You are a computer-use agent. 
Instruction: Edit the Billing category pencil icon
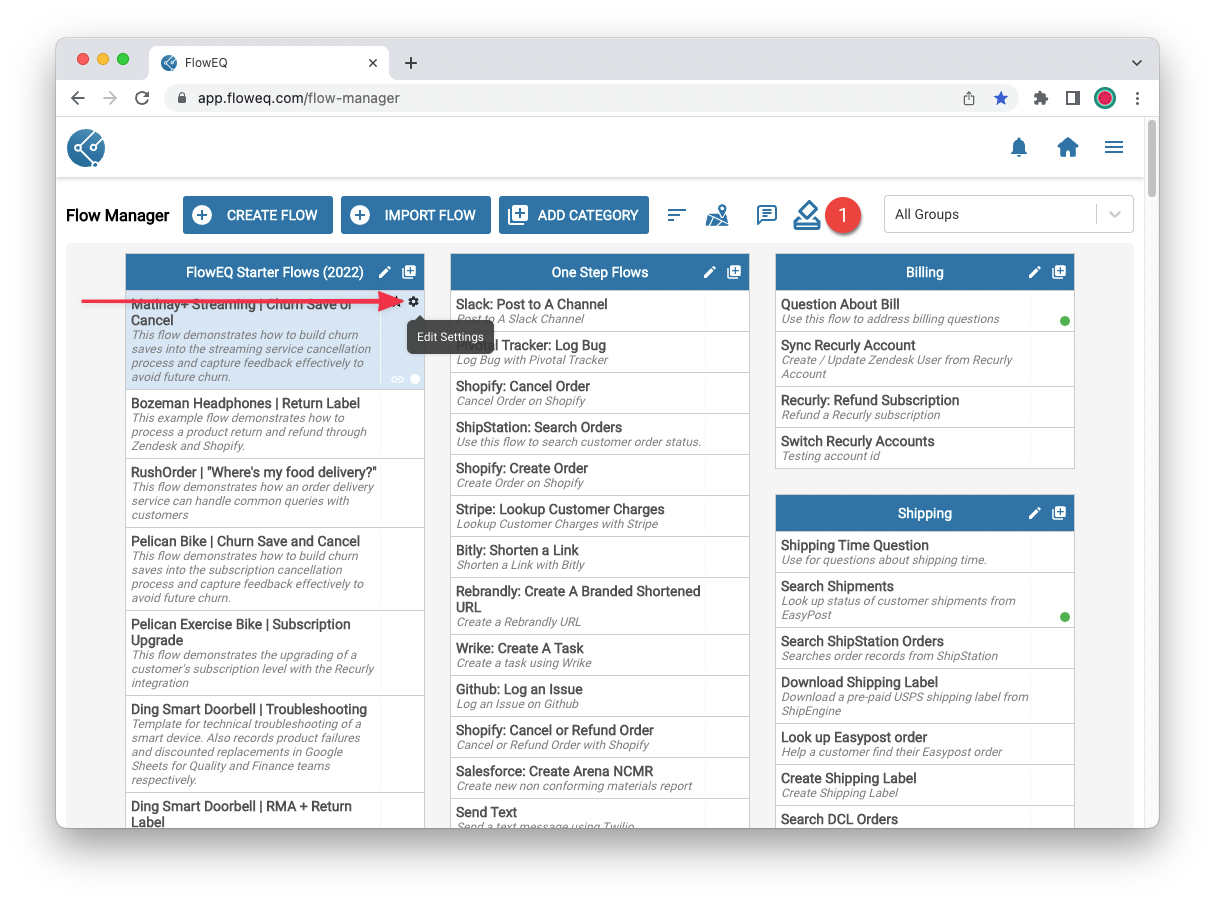pyautogui.click(x=1035, y=272)
